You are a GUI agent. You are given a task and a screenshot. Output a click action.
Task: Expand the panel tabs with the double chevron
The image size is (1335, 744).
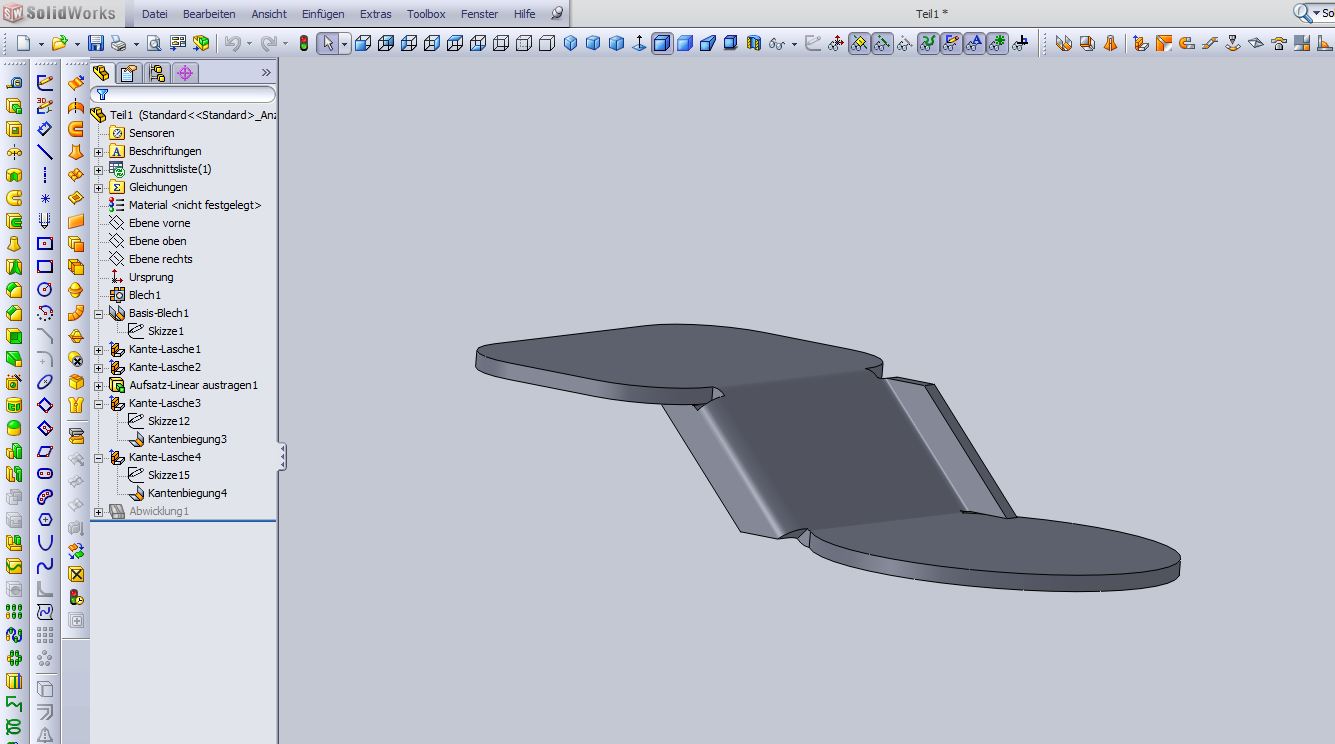tap(266, 73)
